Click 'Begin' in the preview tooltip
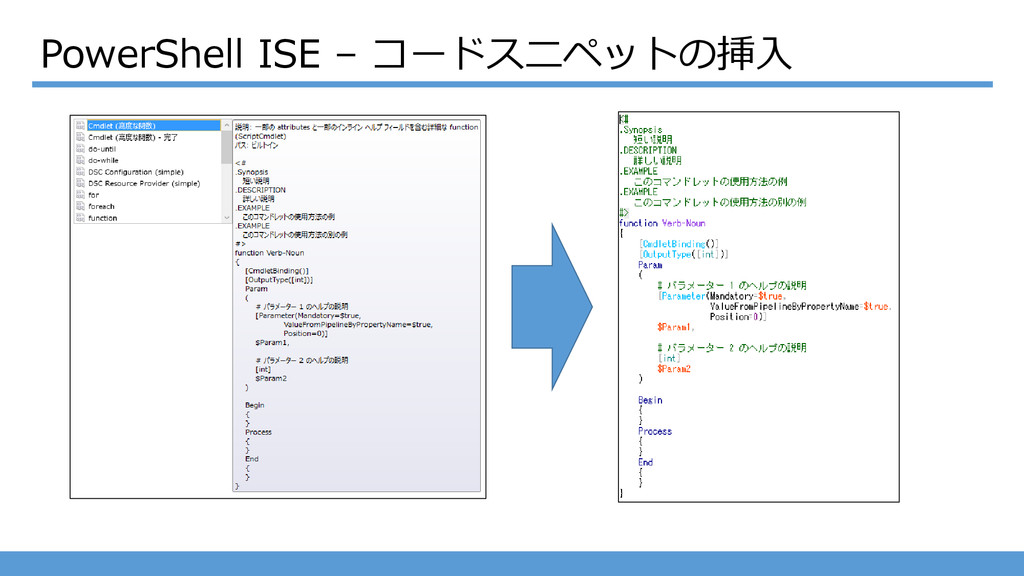This screenshot has width=1024, height=576. click(255, 405)
